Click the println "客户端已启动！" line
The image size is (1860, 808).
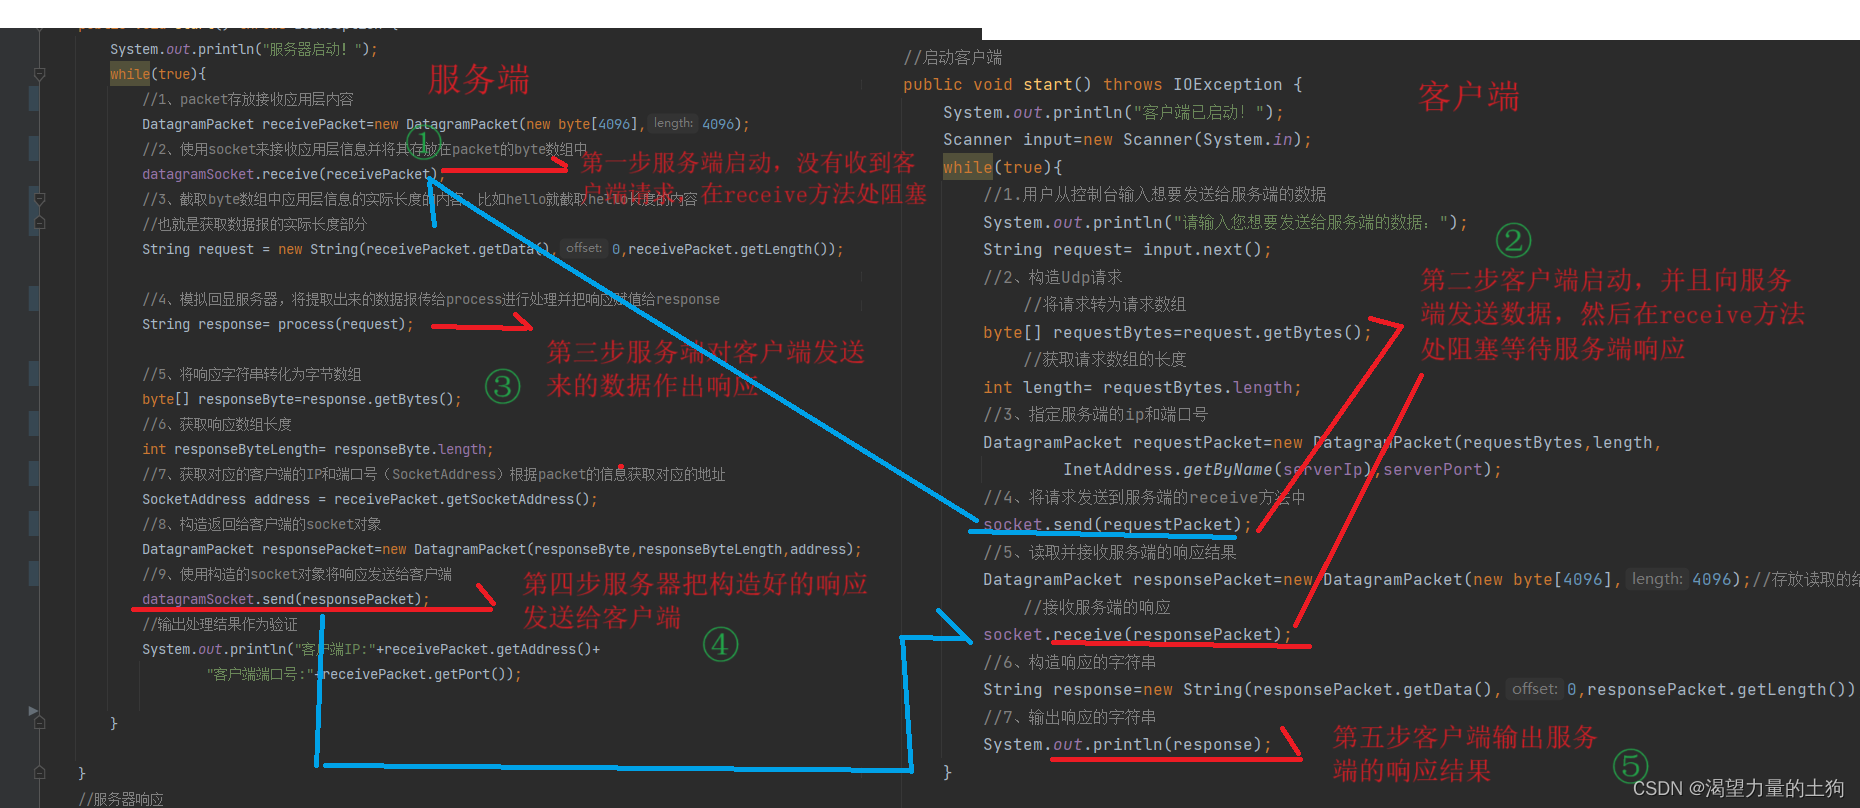(x=1113, y=112)
